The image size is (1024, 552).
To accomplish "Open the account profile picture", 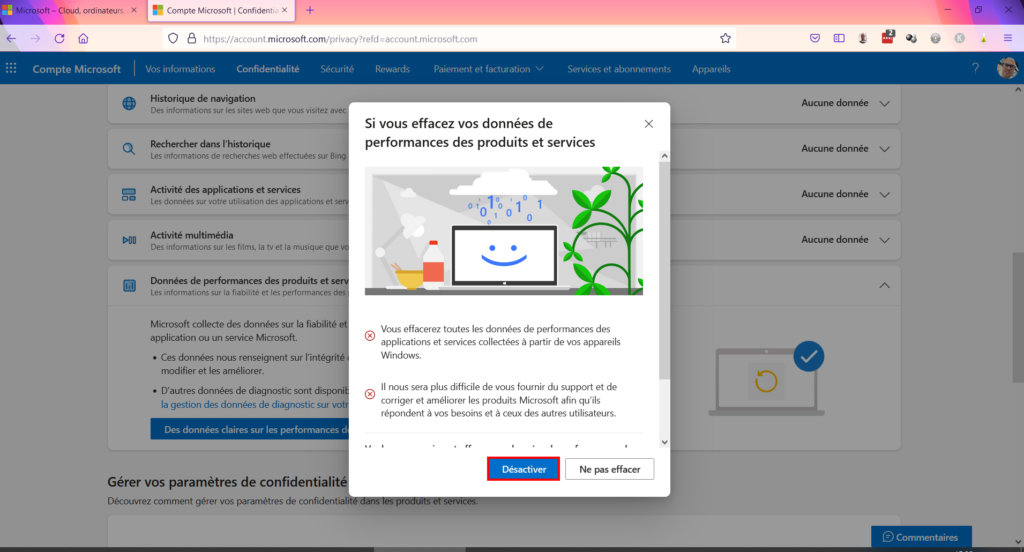I will click(1007, 68).
